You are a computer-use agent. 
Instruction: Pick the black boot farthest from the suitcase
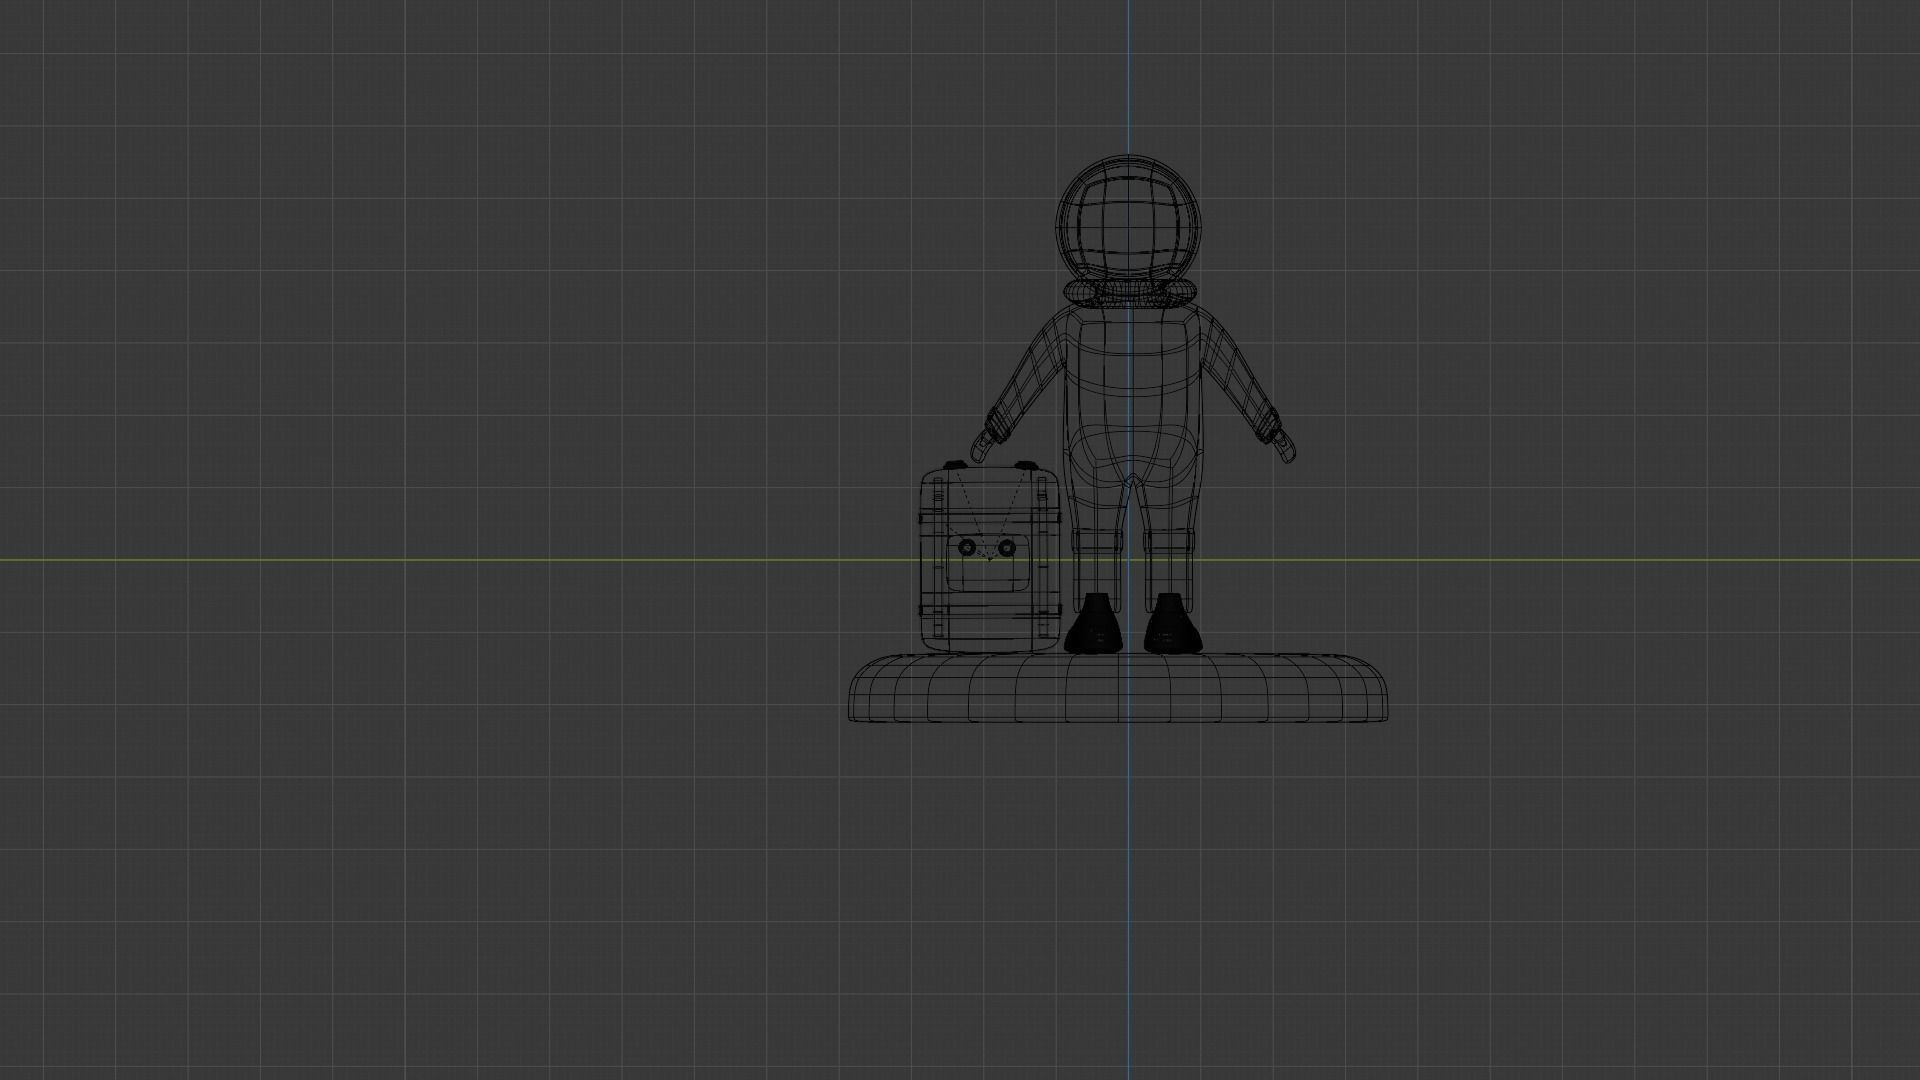1172,623
